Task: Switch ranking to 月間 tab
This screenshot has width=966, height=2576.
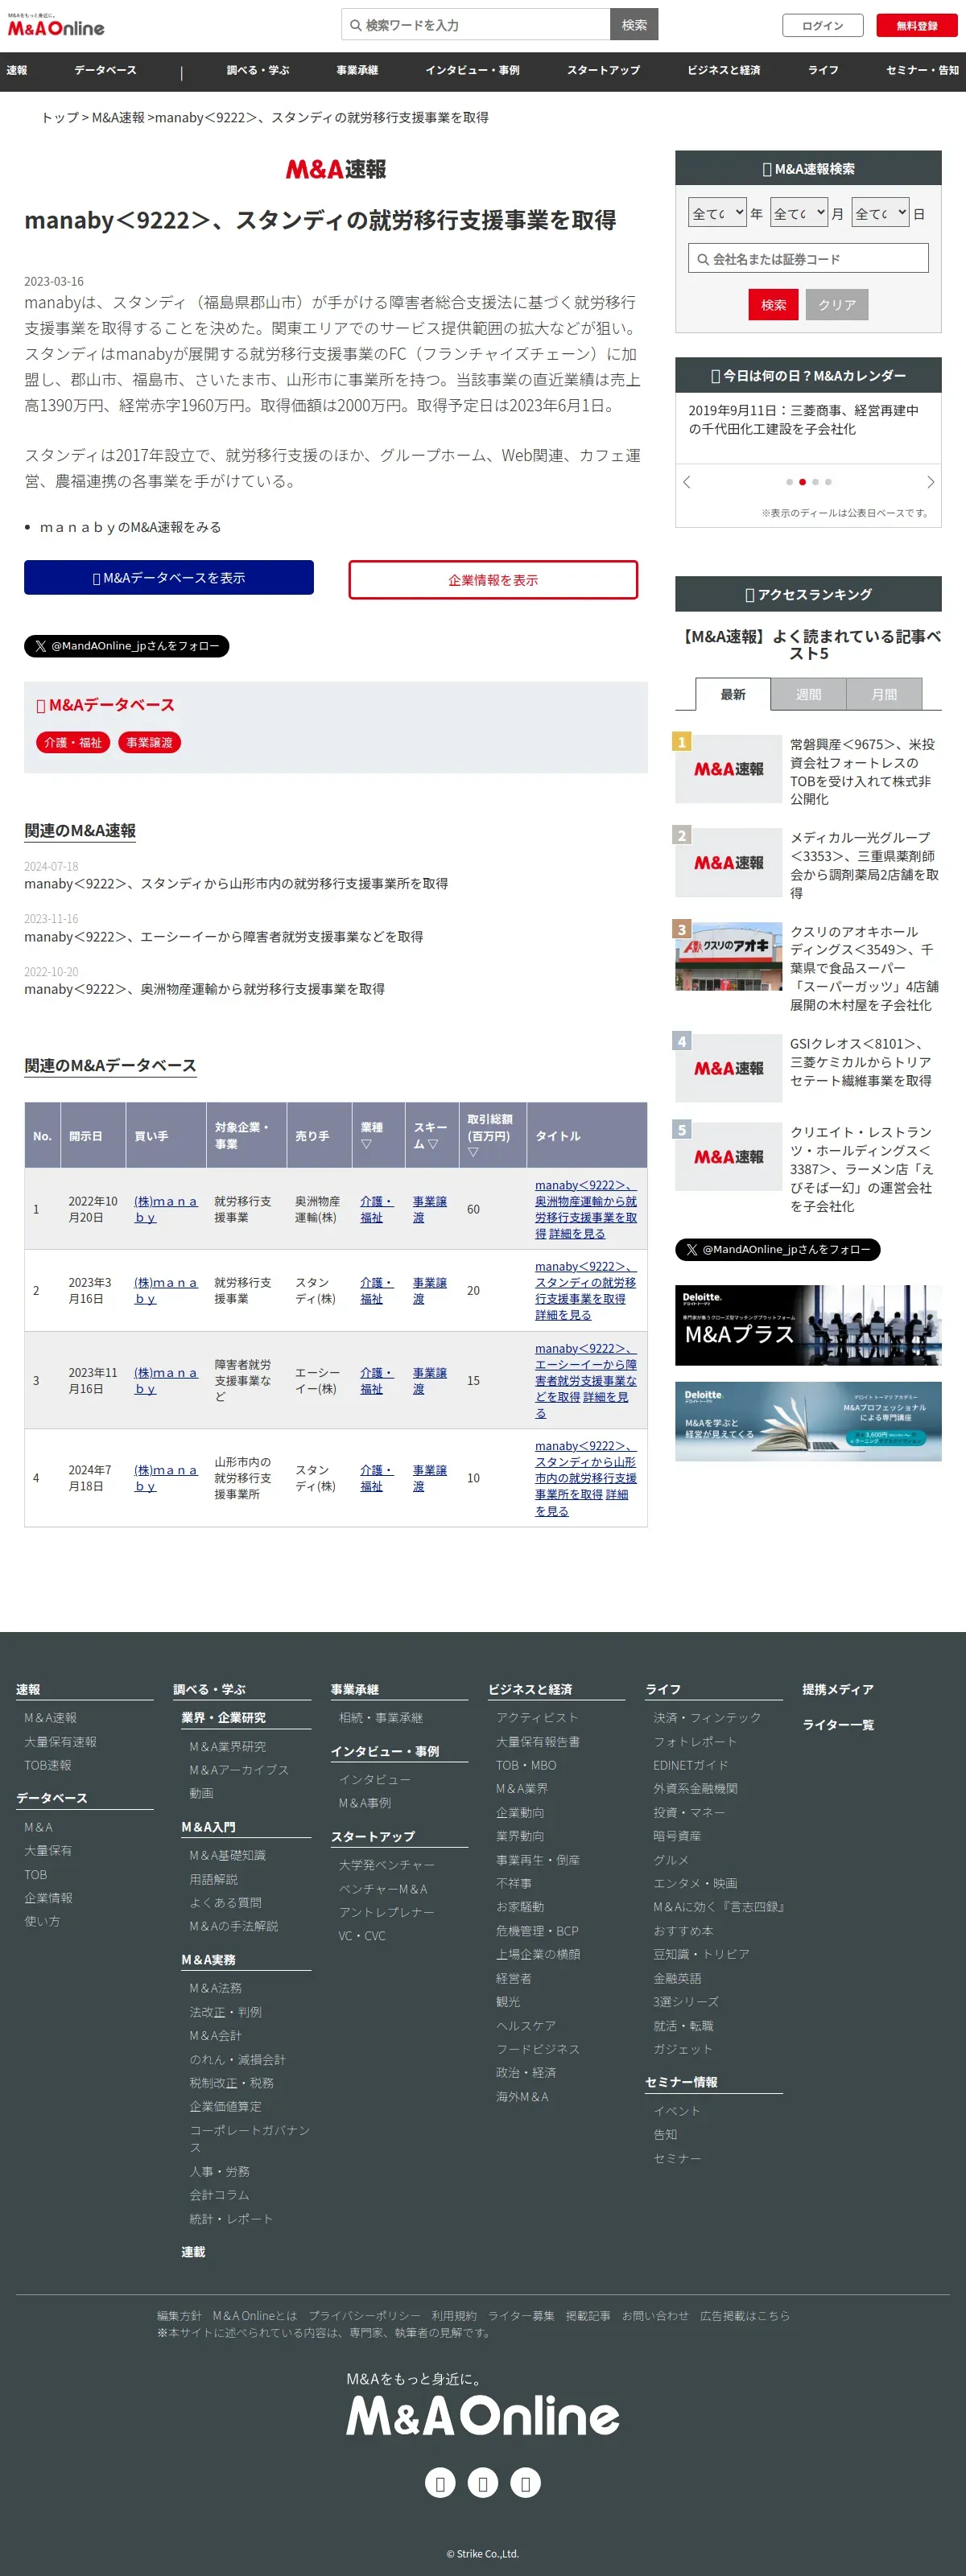Action: pyautogui.click(x=884, y=694)
